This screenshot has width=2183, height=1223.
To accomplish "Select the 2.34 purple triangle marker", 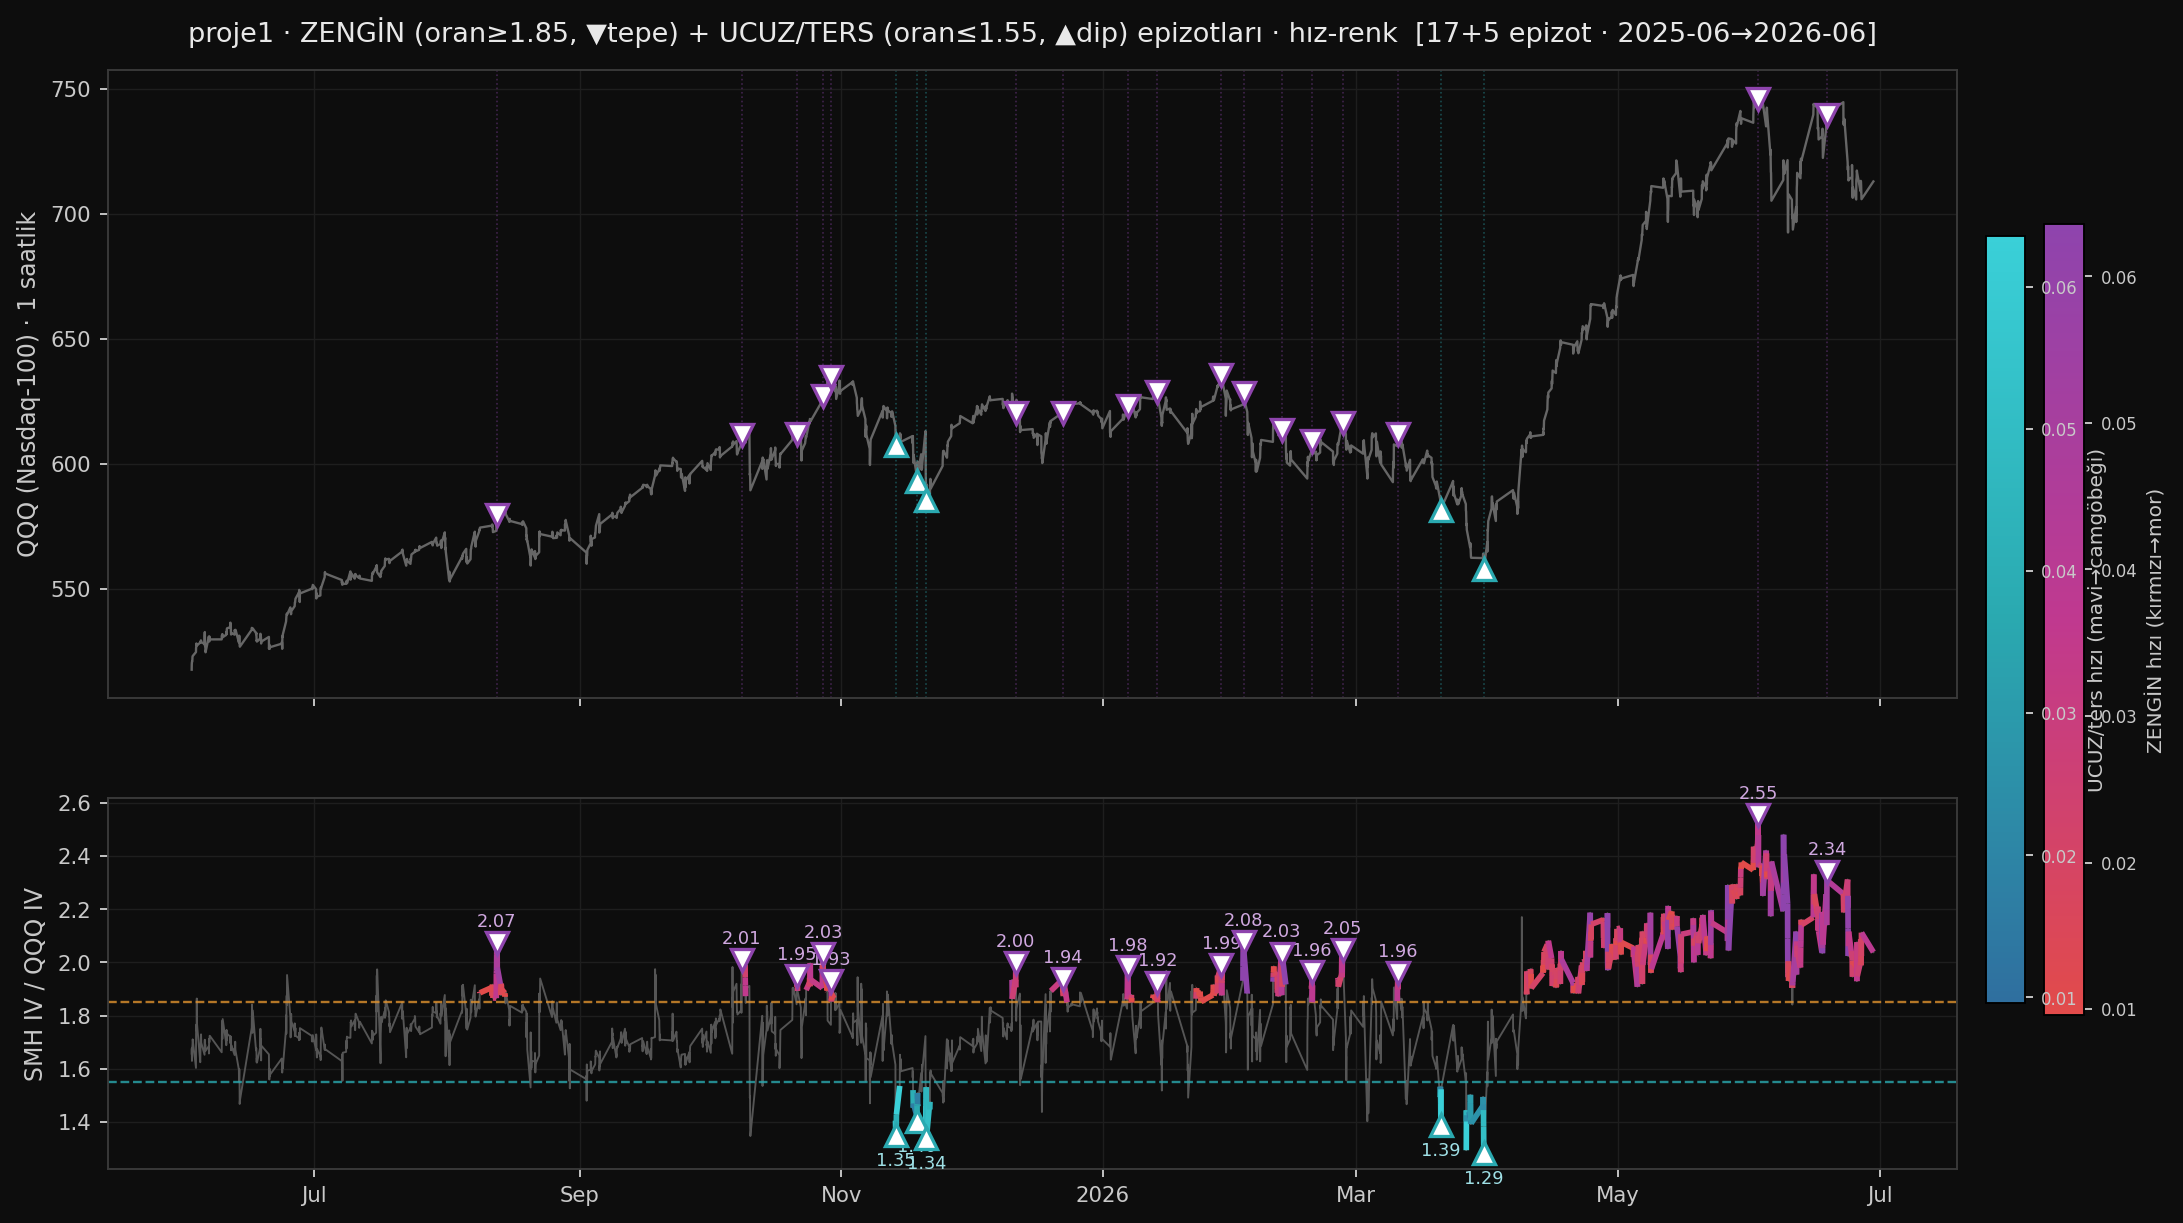I will coord(1827,870).
